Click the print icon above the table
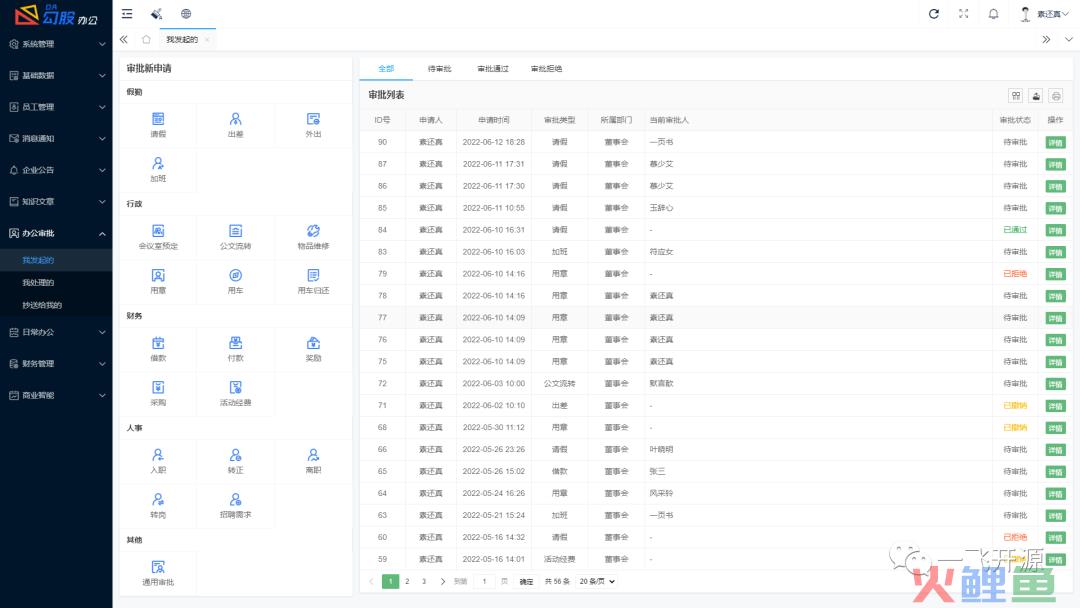 tap(1056, 96)
